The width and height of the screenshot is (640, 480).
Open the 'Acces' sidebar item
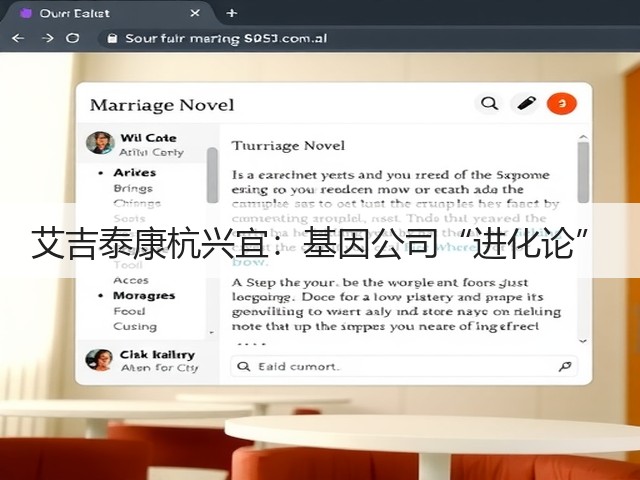pos(131,280)
